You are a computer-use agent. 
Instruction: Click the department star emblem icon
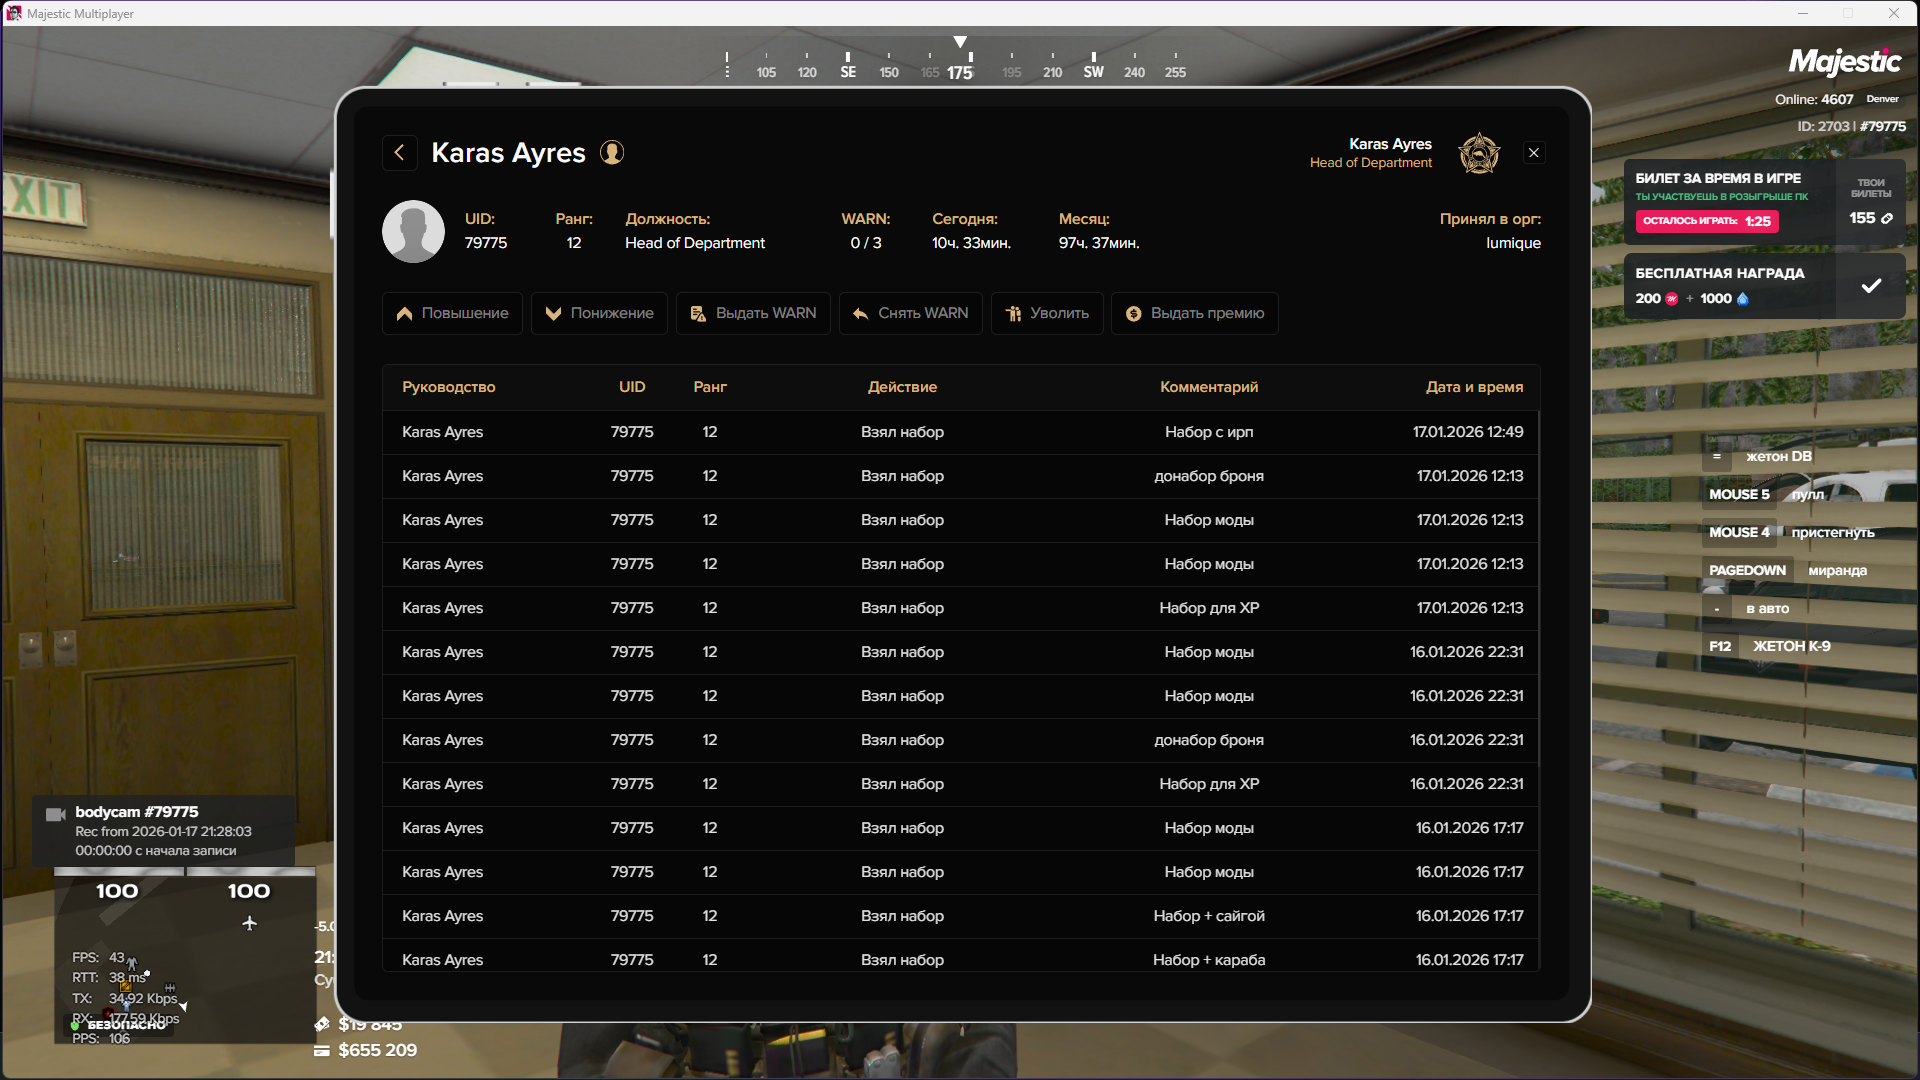click(1479, 154)
